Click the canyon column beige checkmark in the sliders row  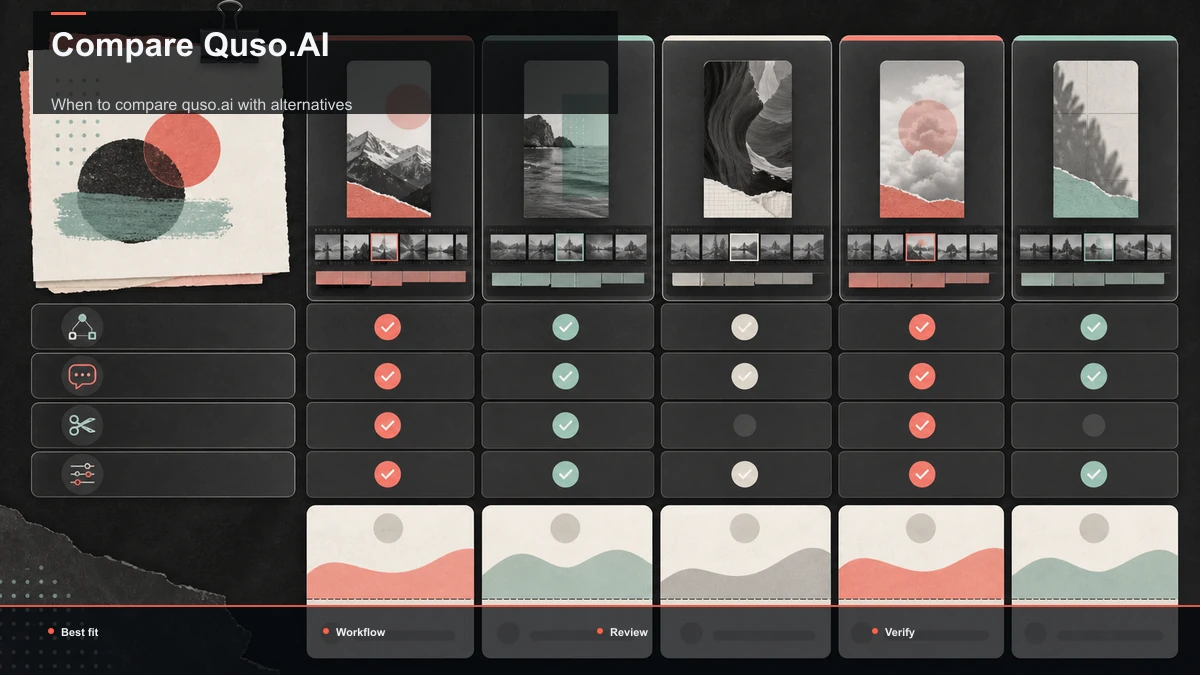pyautogui.click(x=744, y=474)
